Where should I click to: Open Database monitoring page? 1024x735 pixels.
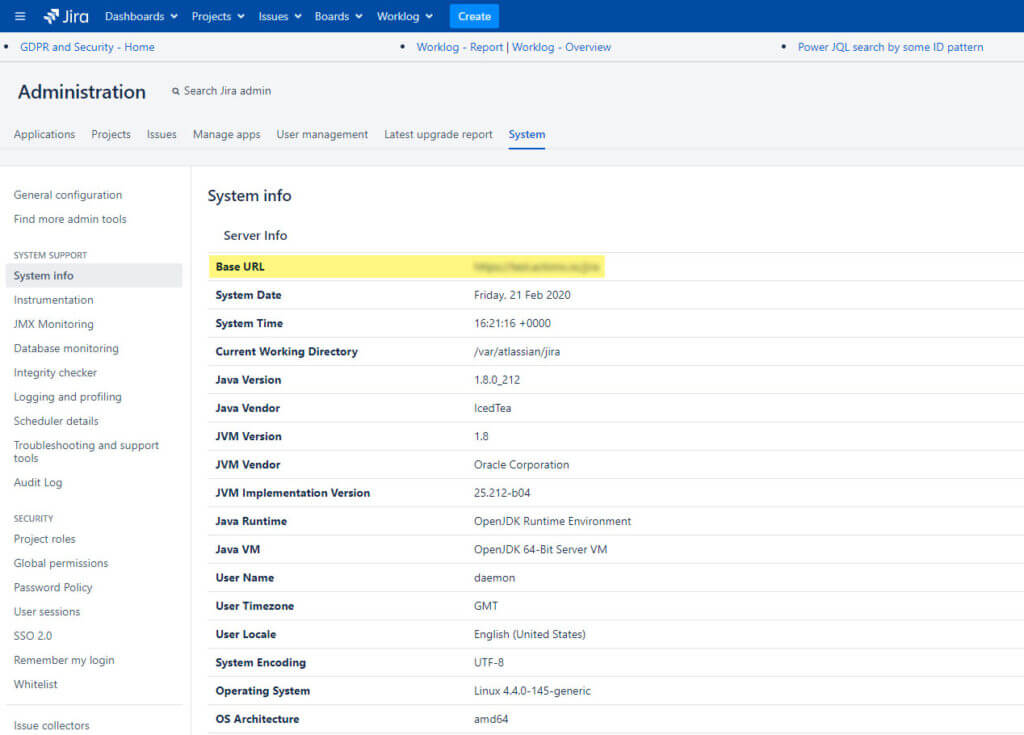tap(66, 348)
